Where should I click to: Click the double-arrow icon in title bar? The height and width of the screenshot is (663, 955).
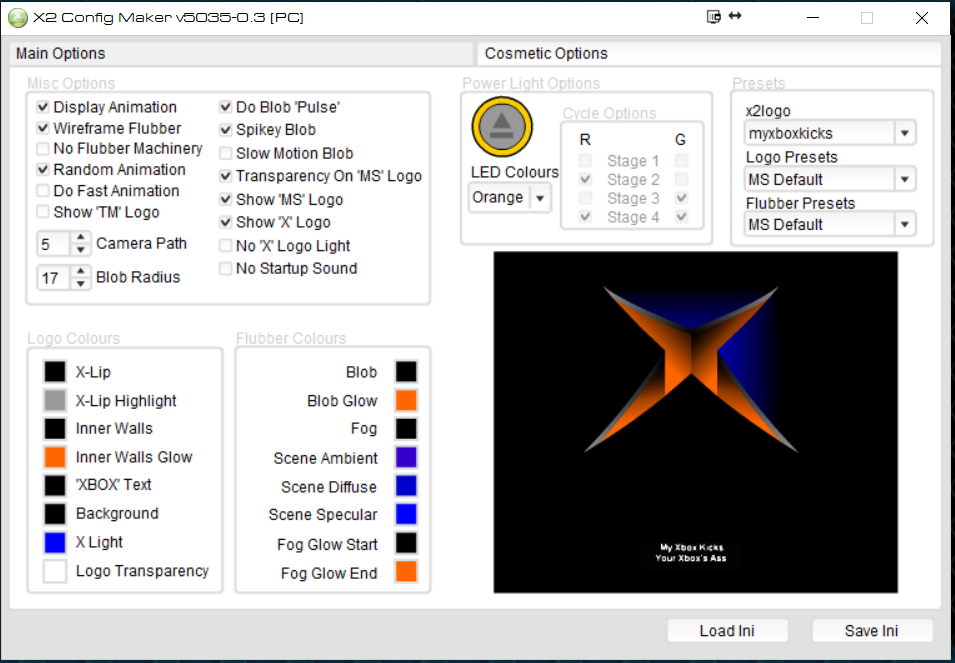(735, 16)
